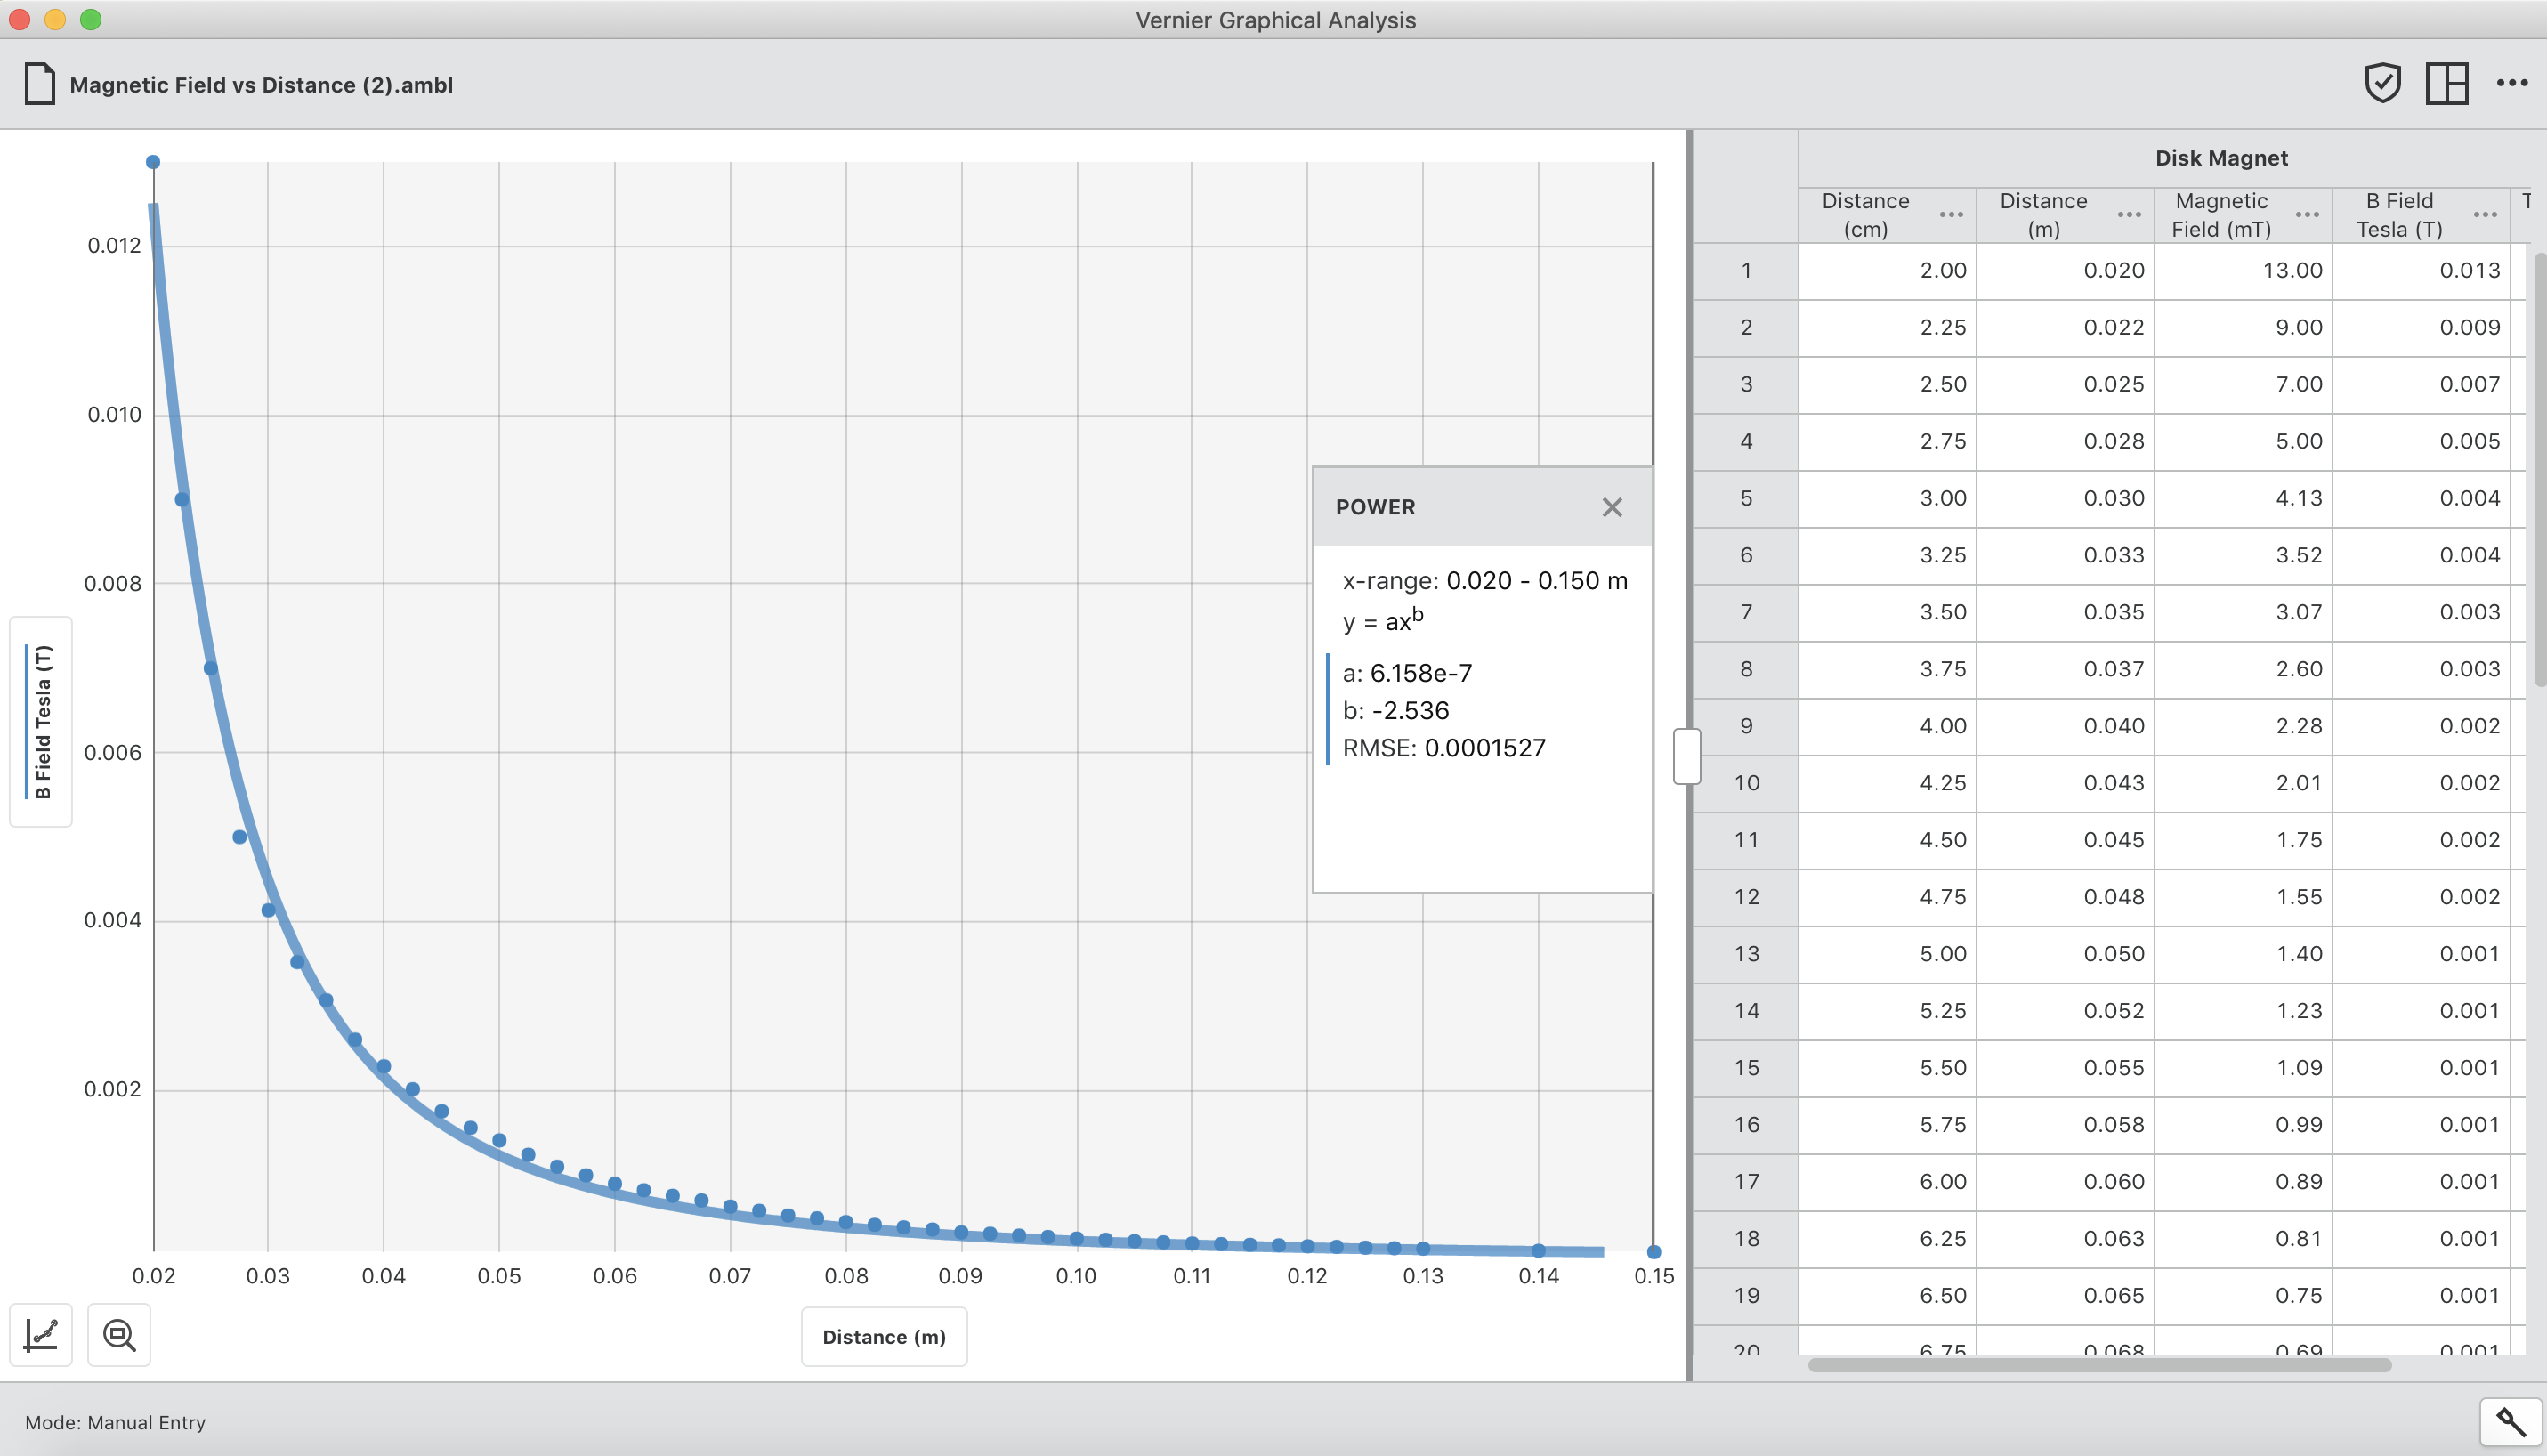Open B Field Tesla (T) column options
Image resolution: width=2547 pixels, height=1456 pixels.
(x=2484, y=215)
